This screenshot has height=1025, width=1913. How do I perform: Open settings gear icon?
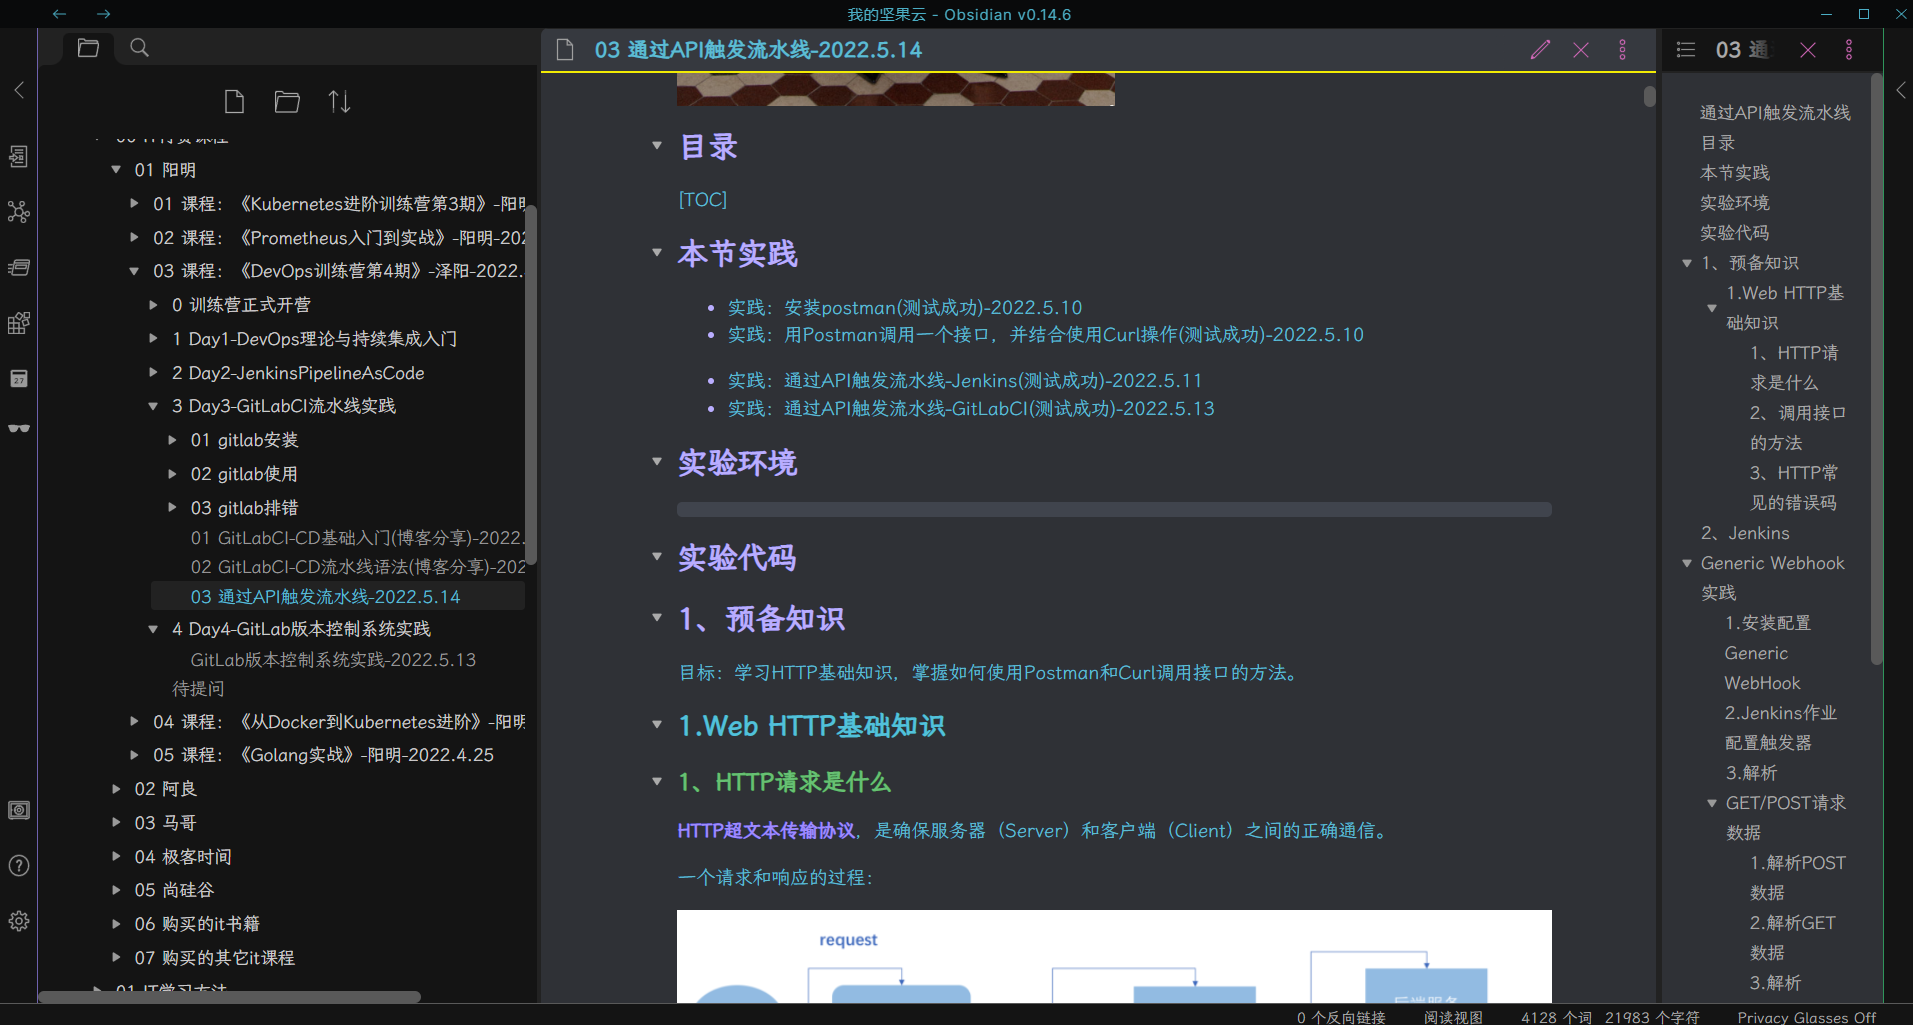[x=19, y=921]
